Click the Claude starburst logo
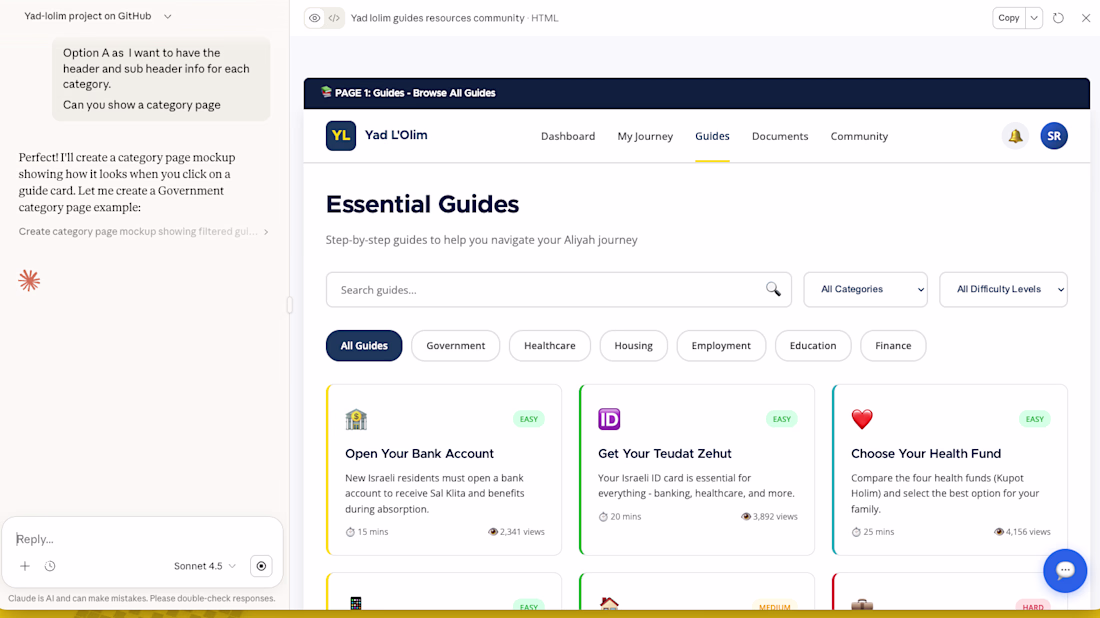The width and height of the screenshot is (1100, 618). 29,281
